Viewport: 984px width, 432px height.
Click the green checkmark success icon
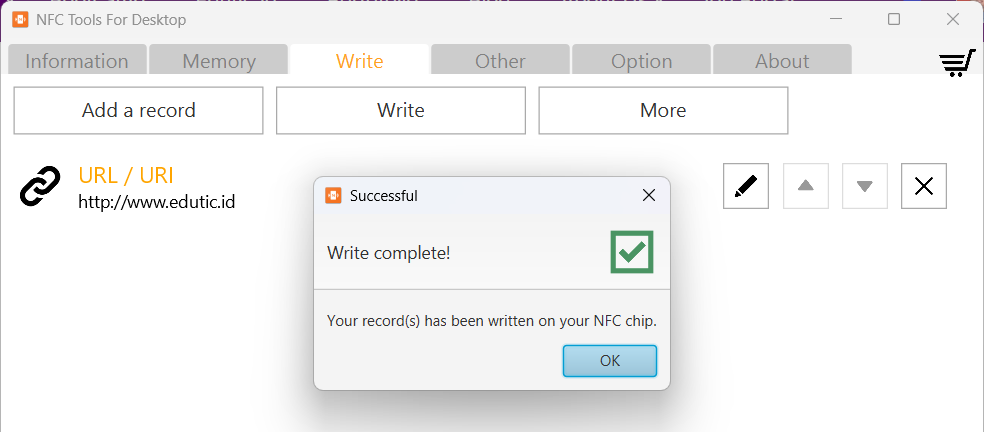tap(631, 252)
